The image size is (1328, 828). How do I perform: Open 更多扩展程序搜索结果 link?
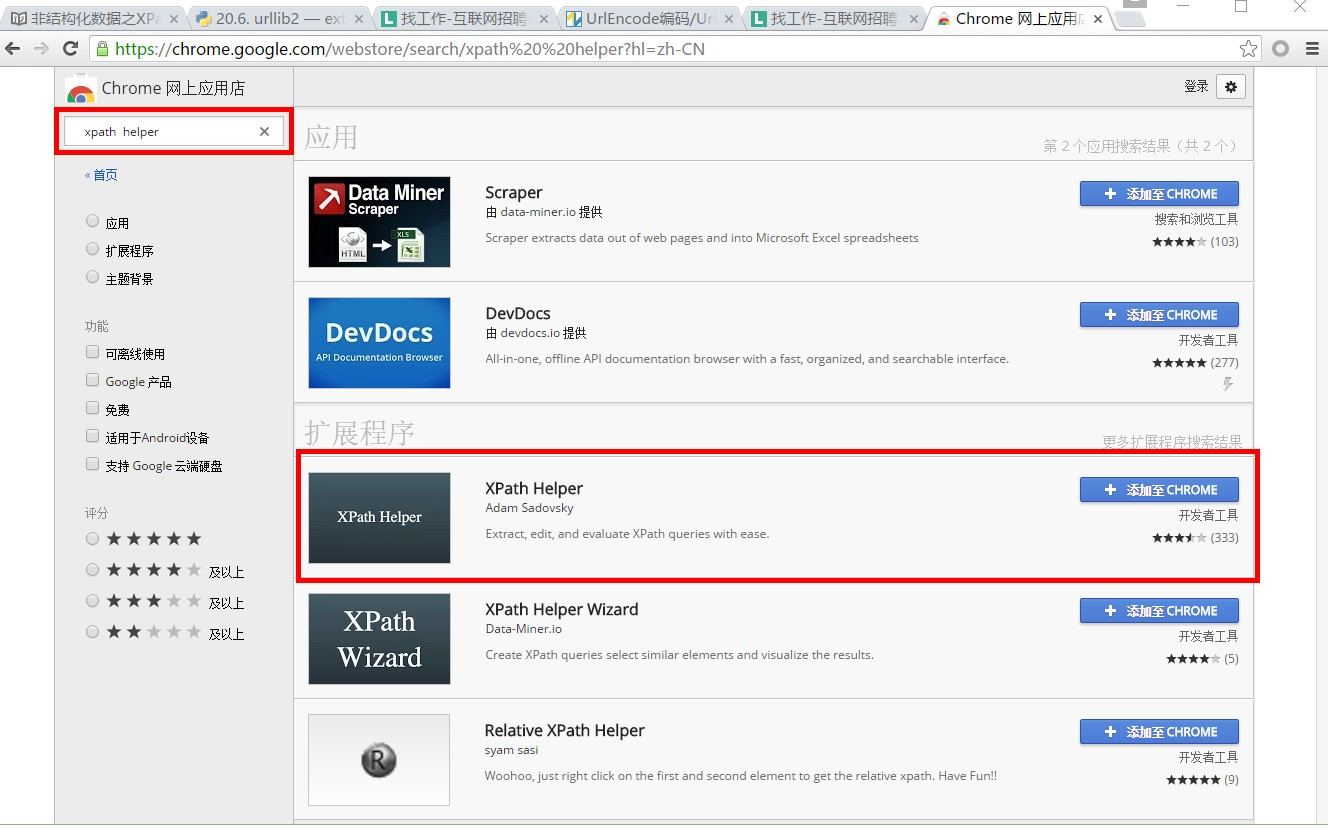tap(1171, 441)
